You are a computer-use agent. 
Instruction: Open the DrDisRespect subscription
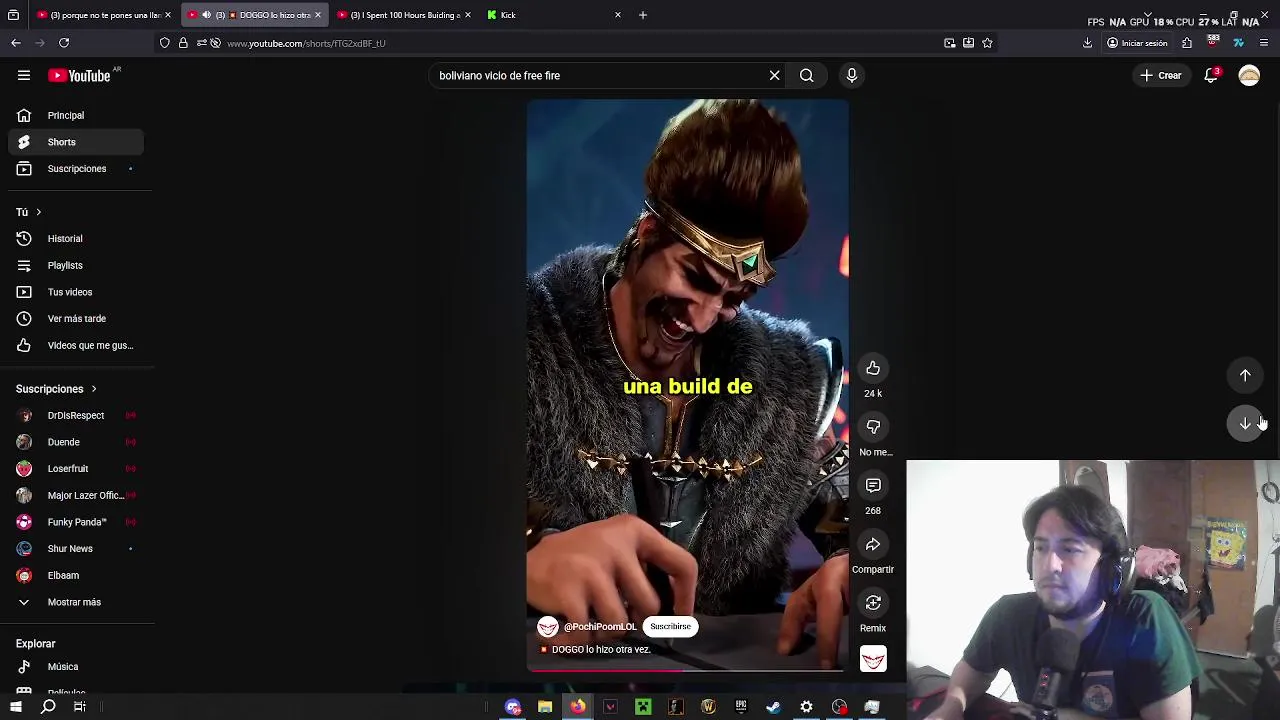pos(76,415)
